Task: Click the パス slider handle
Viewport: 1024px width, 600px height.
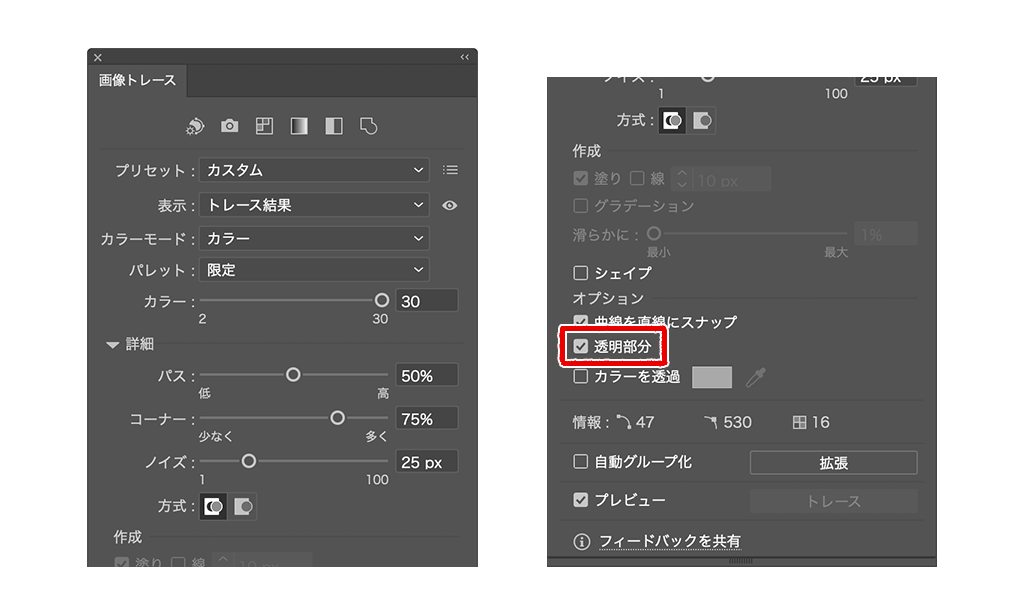Action: [293, 375]
